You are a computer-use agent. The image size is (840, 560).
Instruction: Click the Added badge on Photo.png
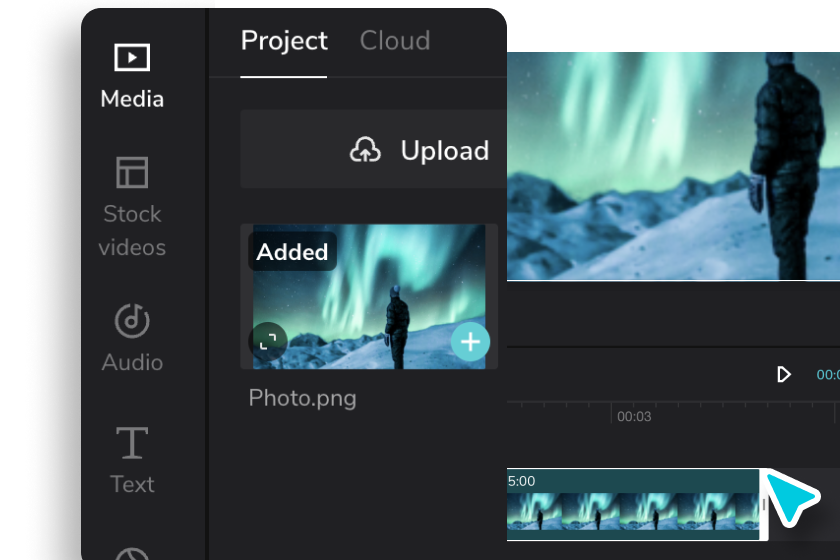292,251
